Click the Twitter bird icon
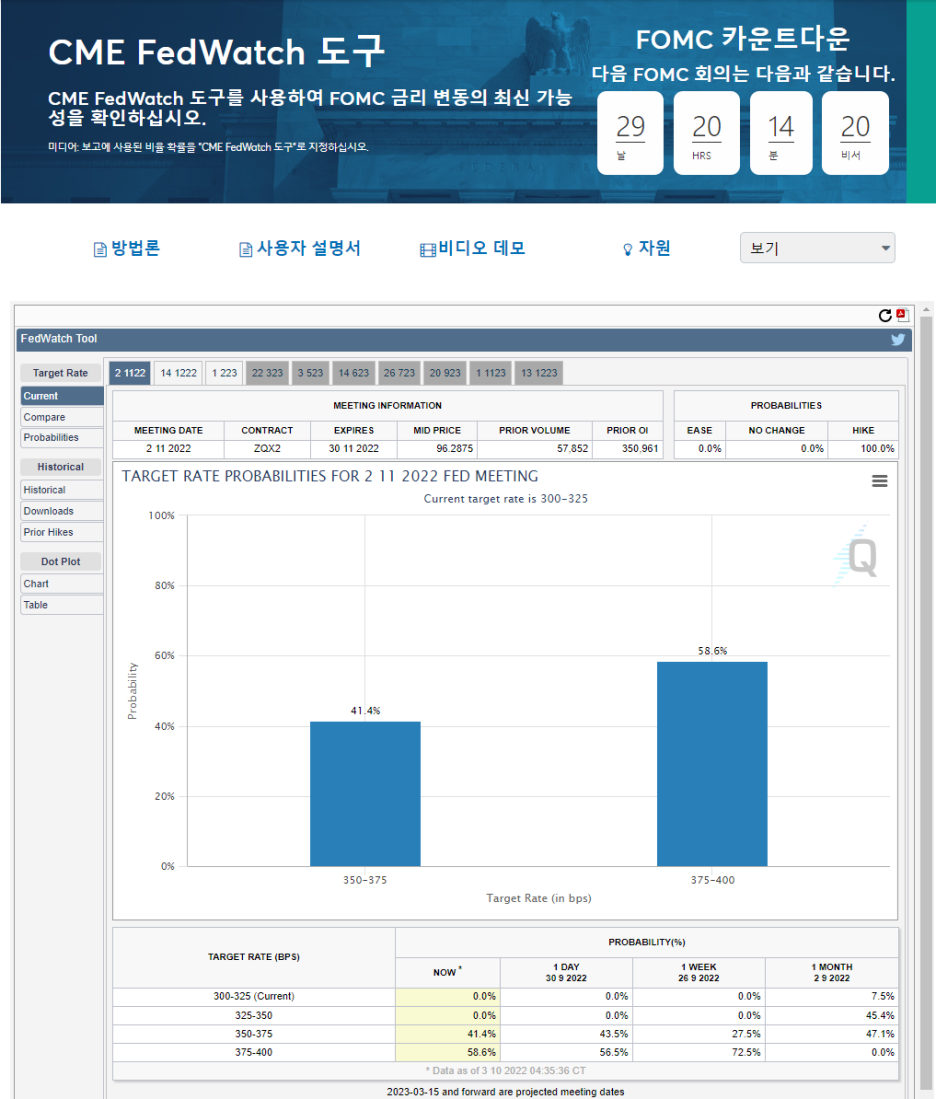Image resolution: width=936 pixels, height=1099 pixels. pyautogui.click(x=897, y=339)
